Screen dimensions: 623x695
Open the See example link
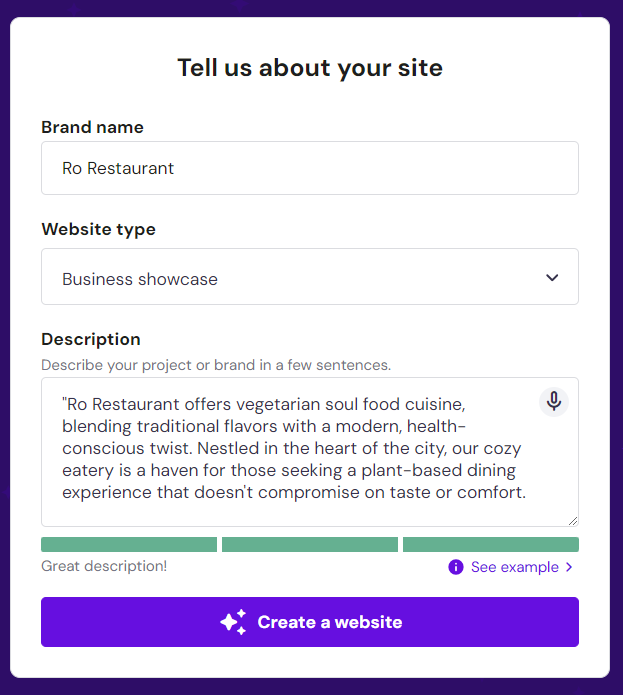(514, 567)
